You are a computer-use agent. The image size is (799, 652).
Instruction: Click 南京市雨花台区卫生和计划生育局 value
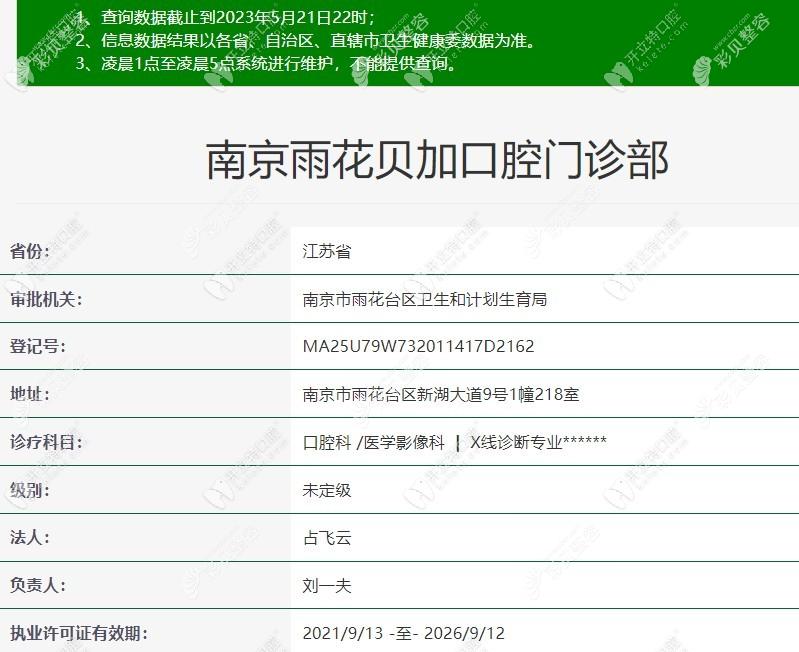[424, 299]
